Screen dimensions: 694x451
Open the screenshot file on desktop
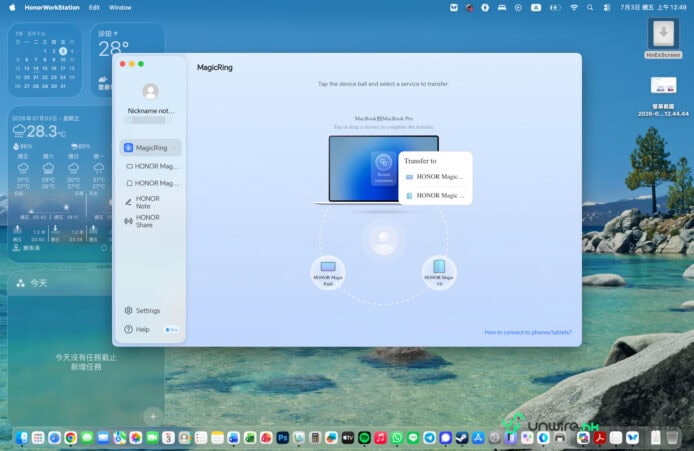click(663, 96)
